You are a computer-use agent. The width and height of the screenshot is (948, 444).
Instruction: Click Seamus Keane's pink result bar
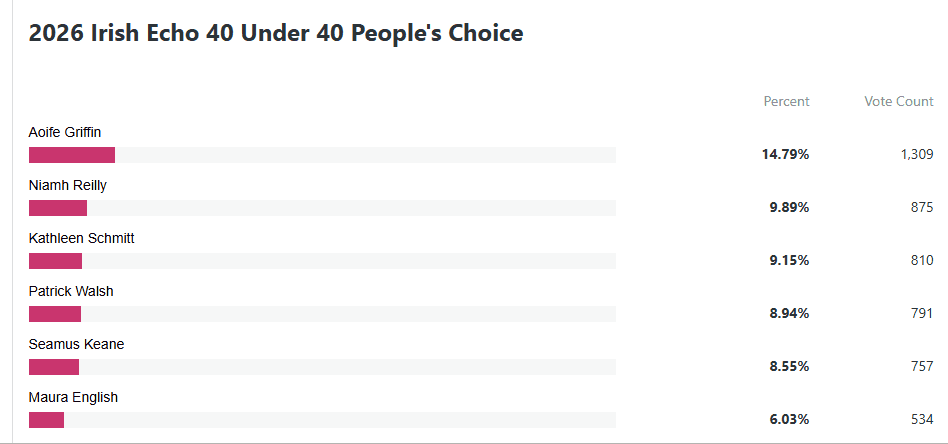[54, 367]
